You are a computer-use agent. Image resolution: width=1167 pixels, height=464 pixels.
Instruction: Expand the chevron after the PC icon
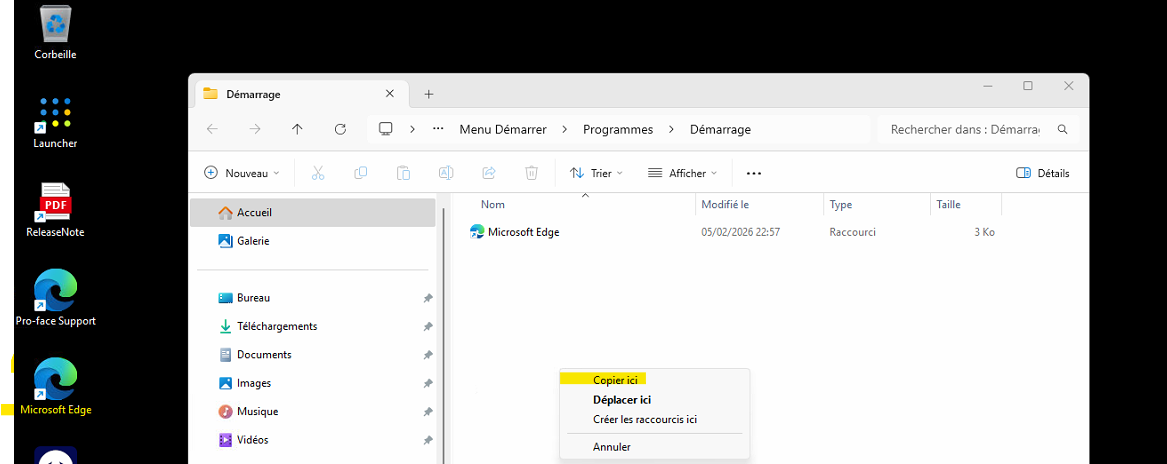[x=412, y=129]
